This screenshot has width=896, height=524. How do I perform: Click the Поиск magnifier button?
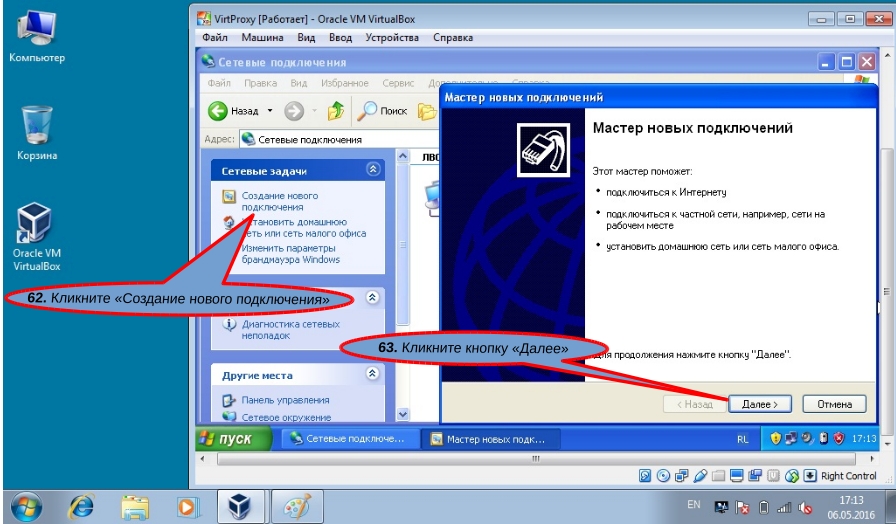click(x=382, y=111)
